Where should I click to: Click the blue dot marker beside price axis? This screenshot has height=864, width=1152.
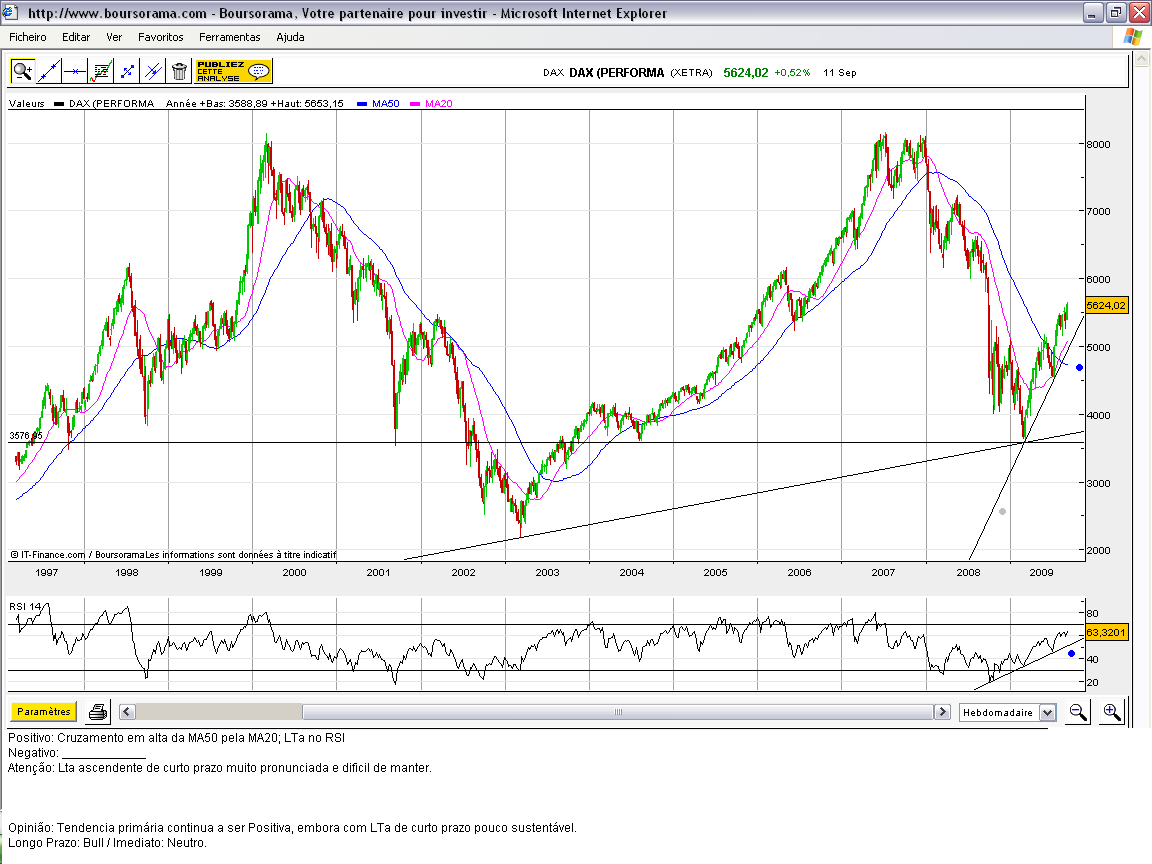tap(1079, 367)
